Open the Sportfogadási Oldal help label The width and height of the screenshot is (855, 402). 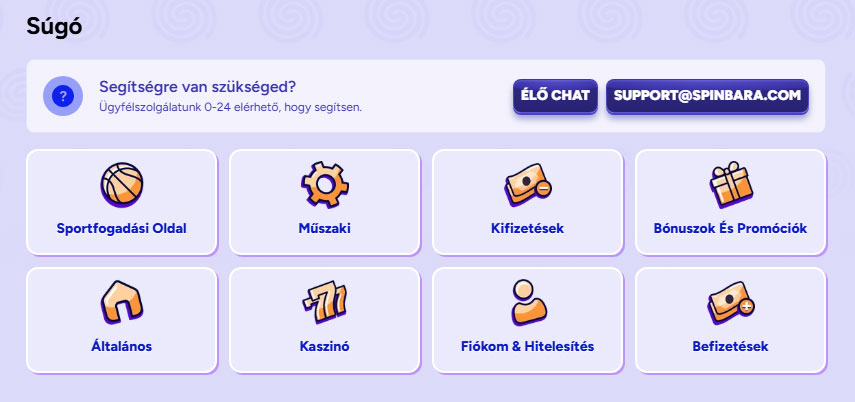(x=122, y=228)
